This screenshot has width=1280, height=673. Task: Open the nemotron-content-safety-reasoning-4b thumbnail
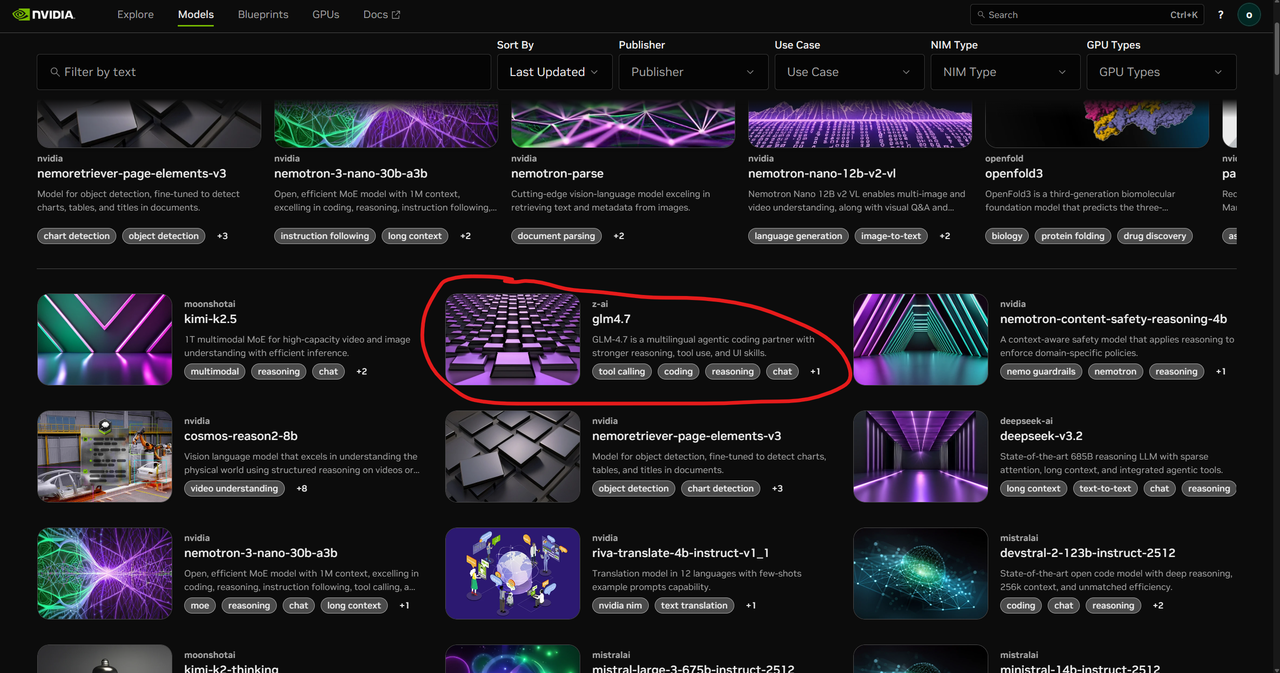coord(920,339)
